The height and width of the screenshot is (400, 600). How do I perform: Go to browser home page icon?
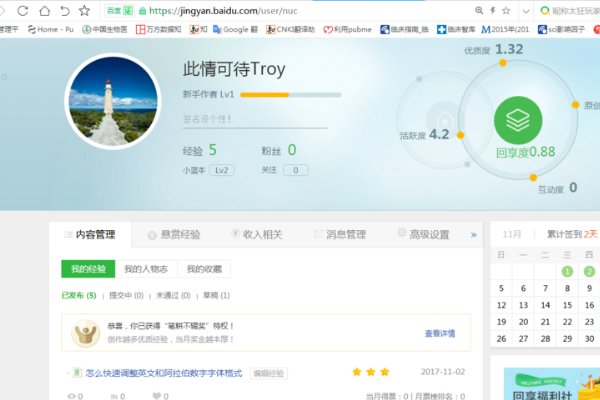coord(44,11)
